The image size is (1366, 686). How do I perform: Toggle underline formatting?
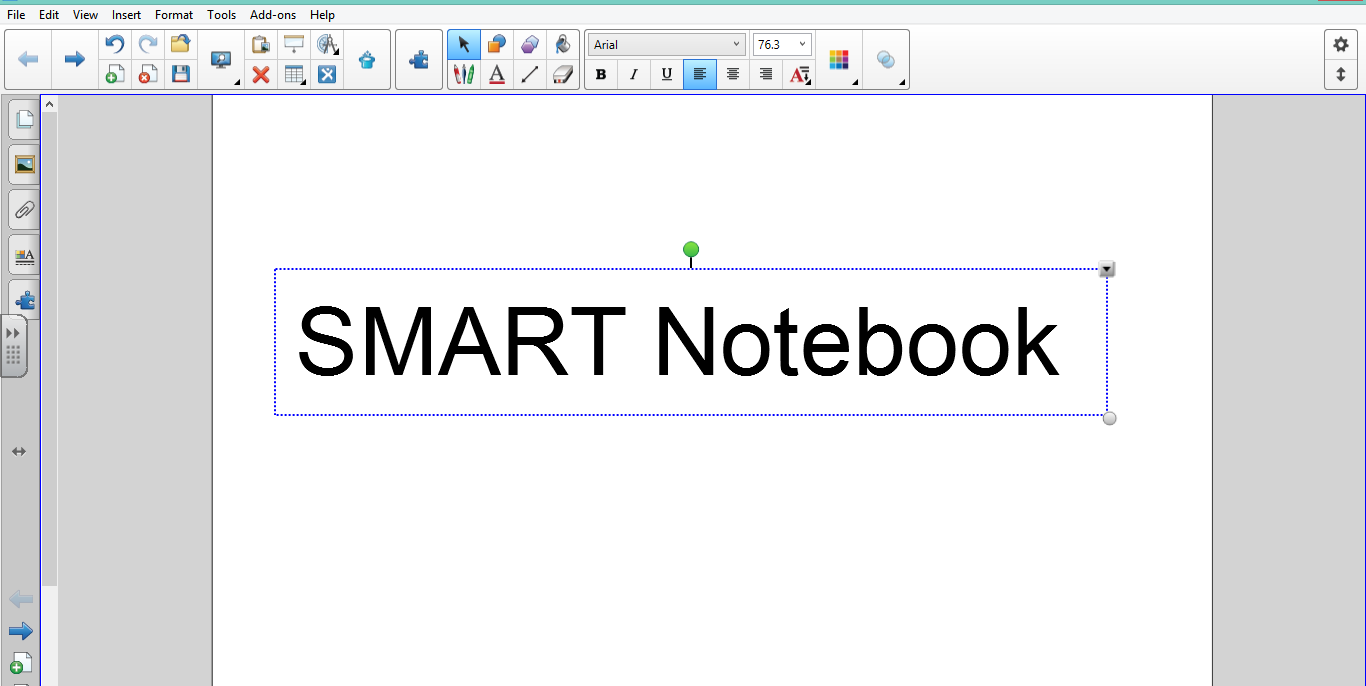[667, 74]
